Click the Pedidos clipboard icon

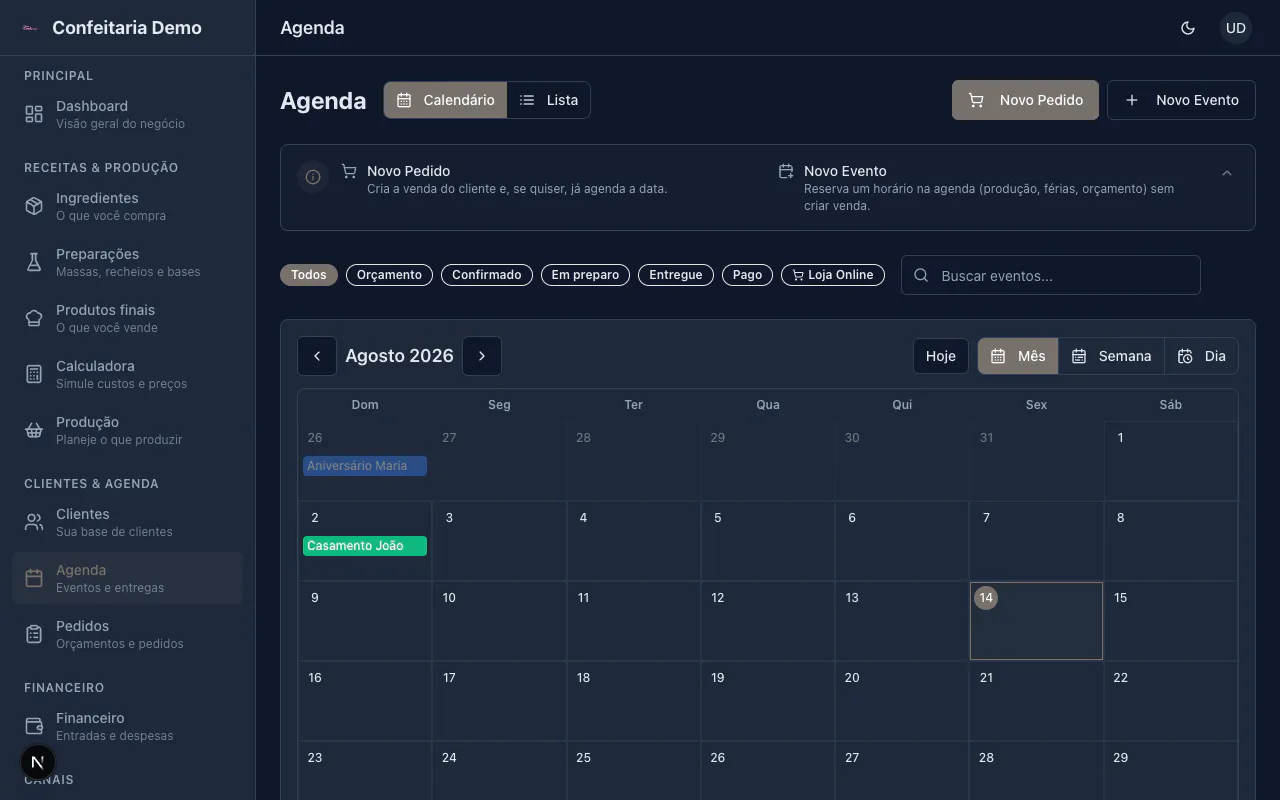pyautogui.click(x=34, y=634)
